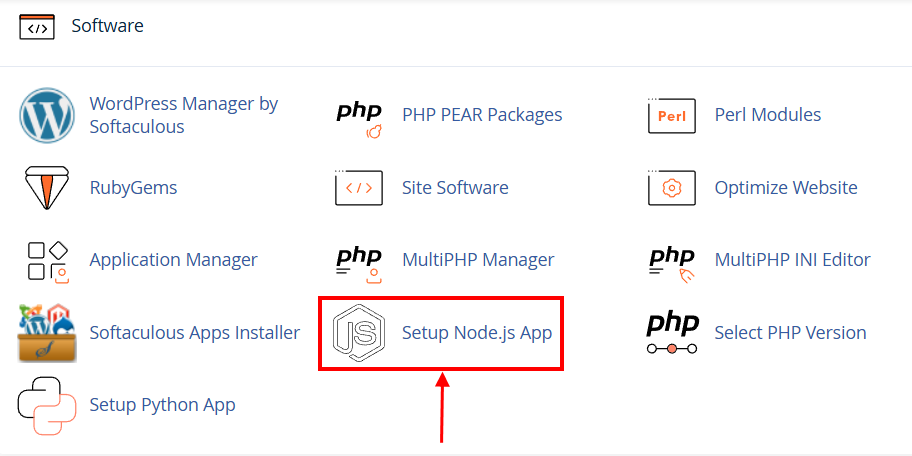Click the Select PHP Version icon
This screenshot has height=456, width=912.
click(x=672, y=334)
